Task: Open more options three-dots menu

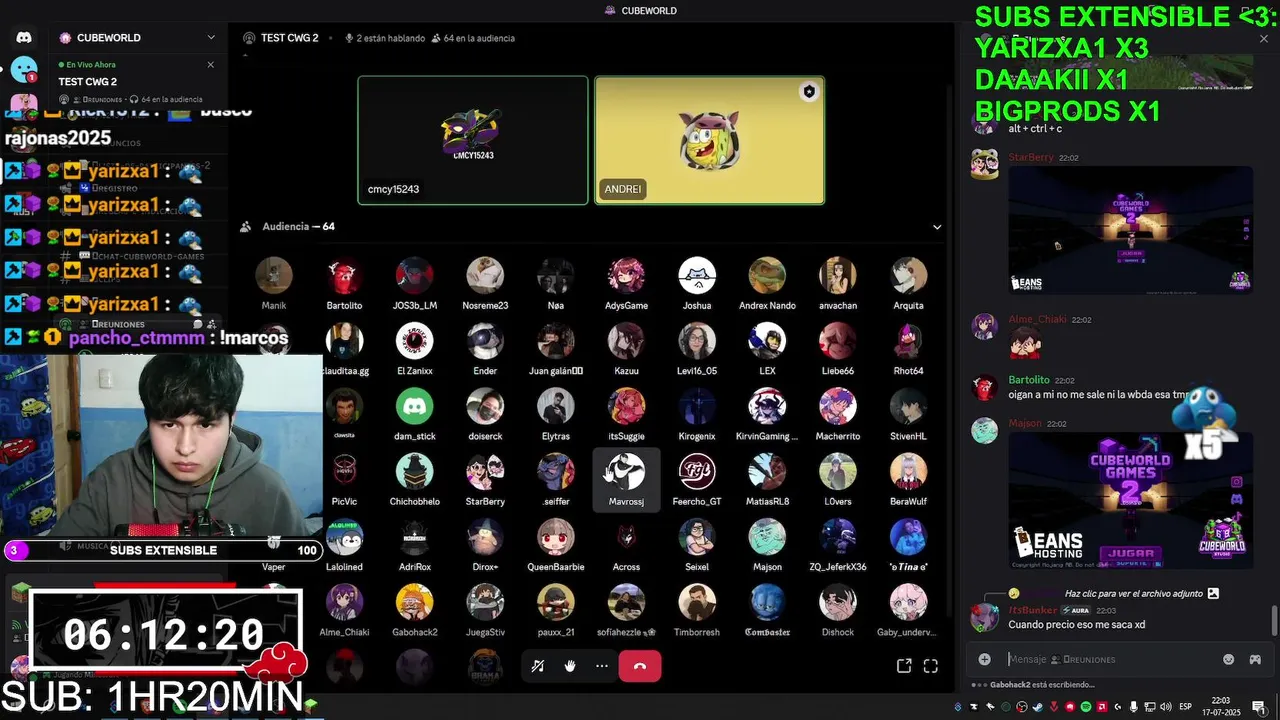Action: point(602,666)
